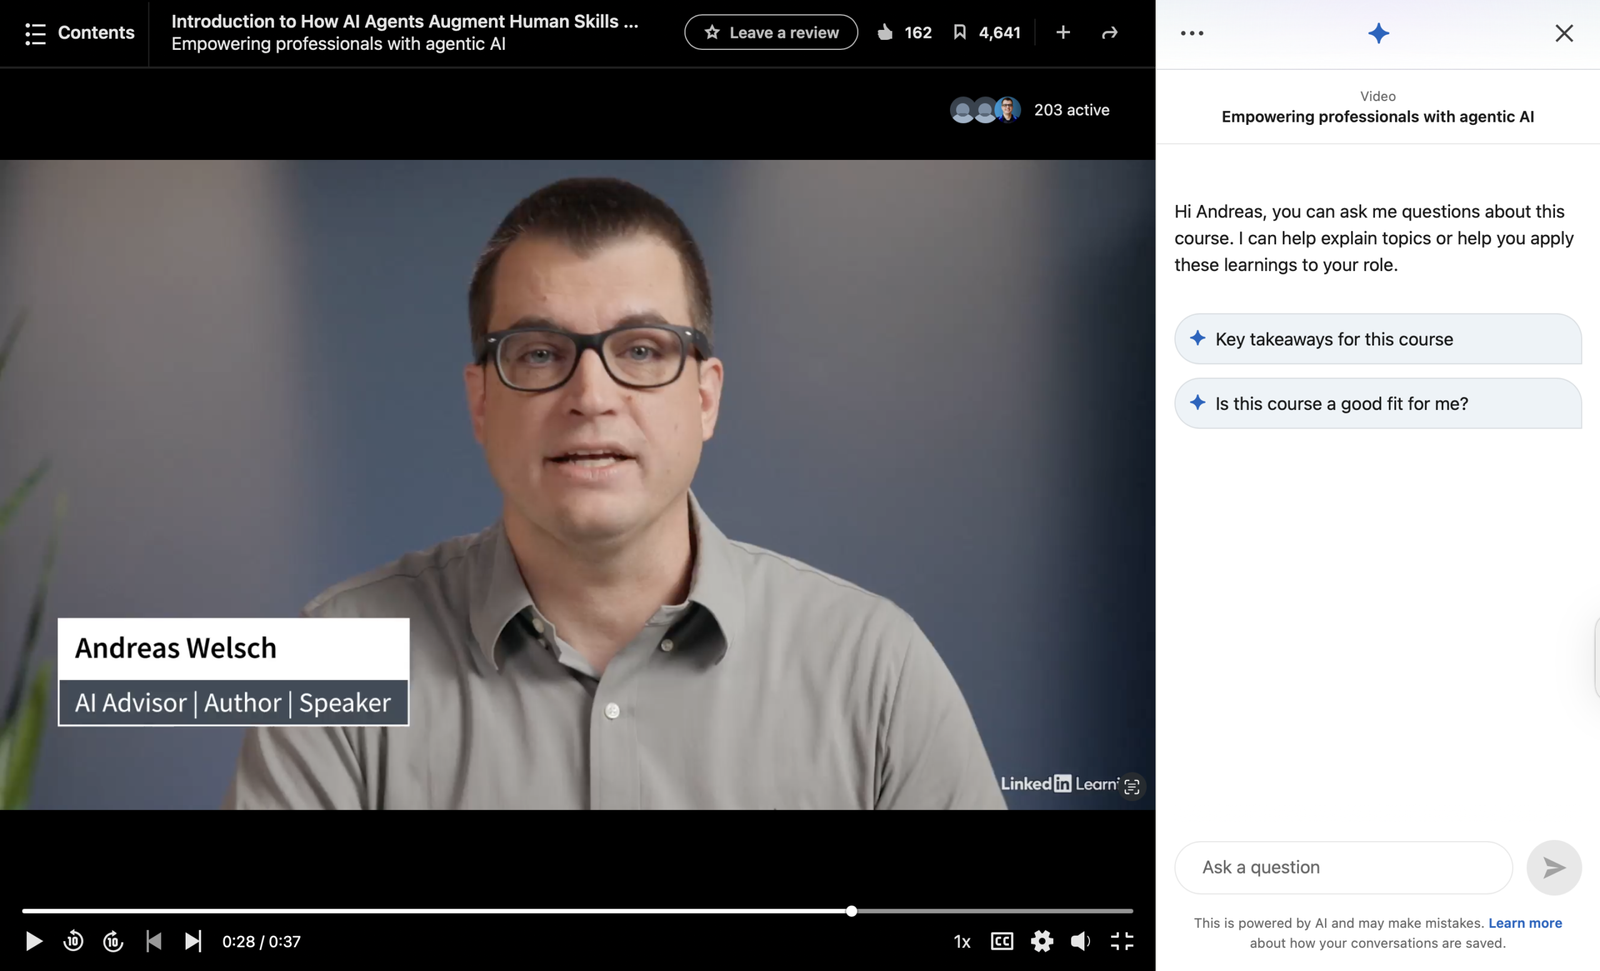Close the AI assistant panel

1564,33
